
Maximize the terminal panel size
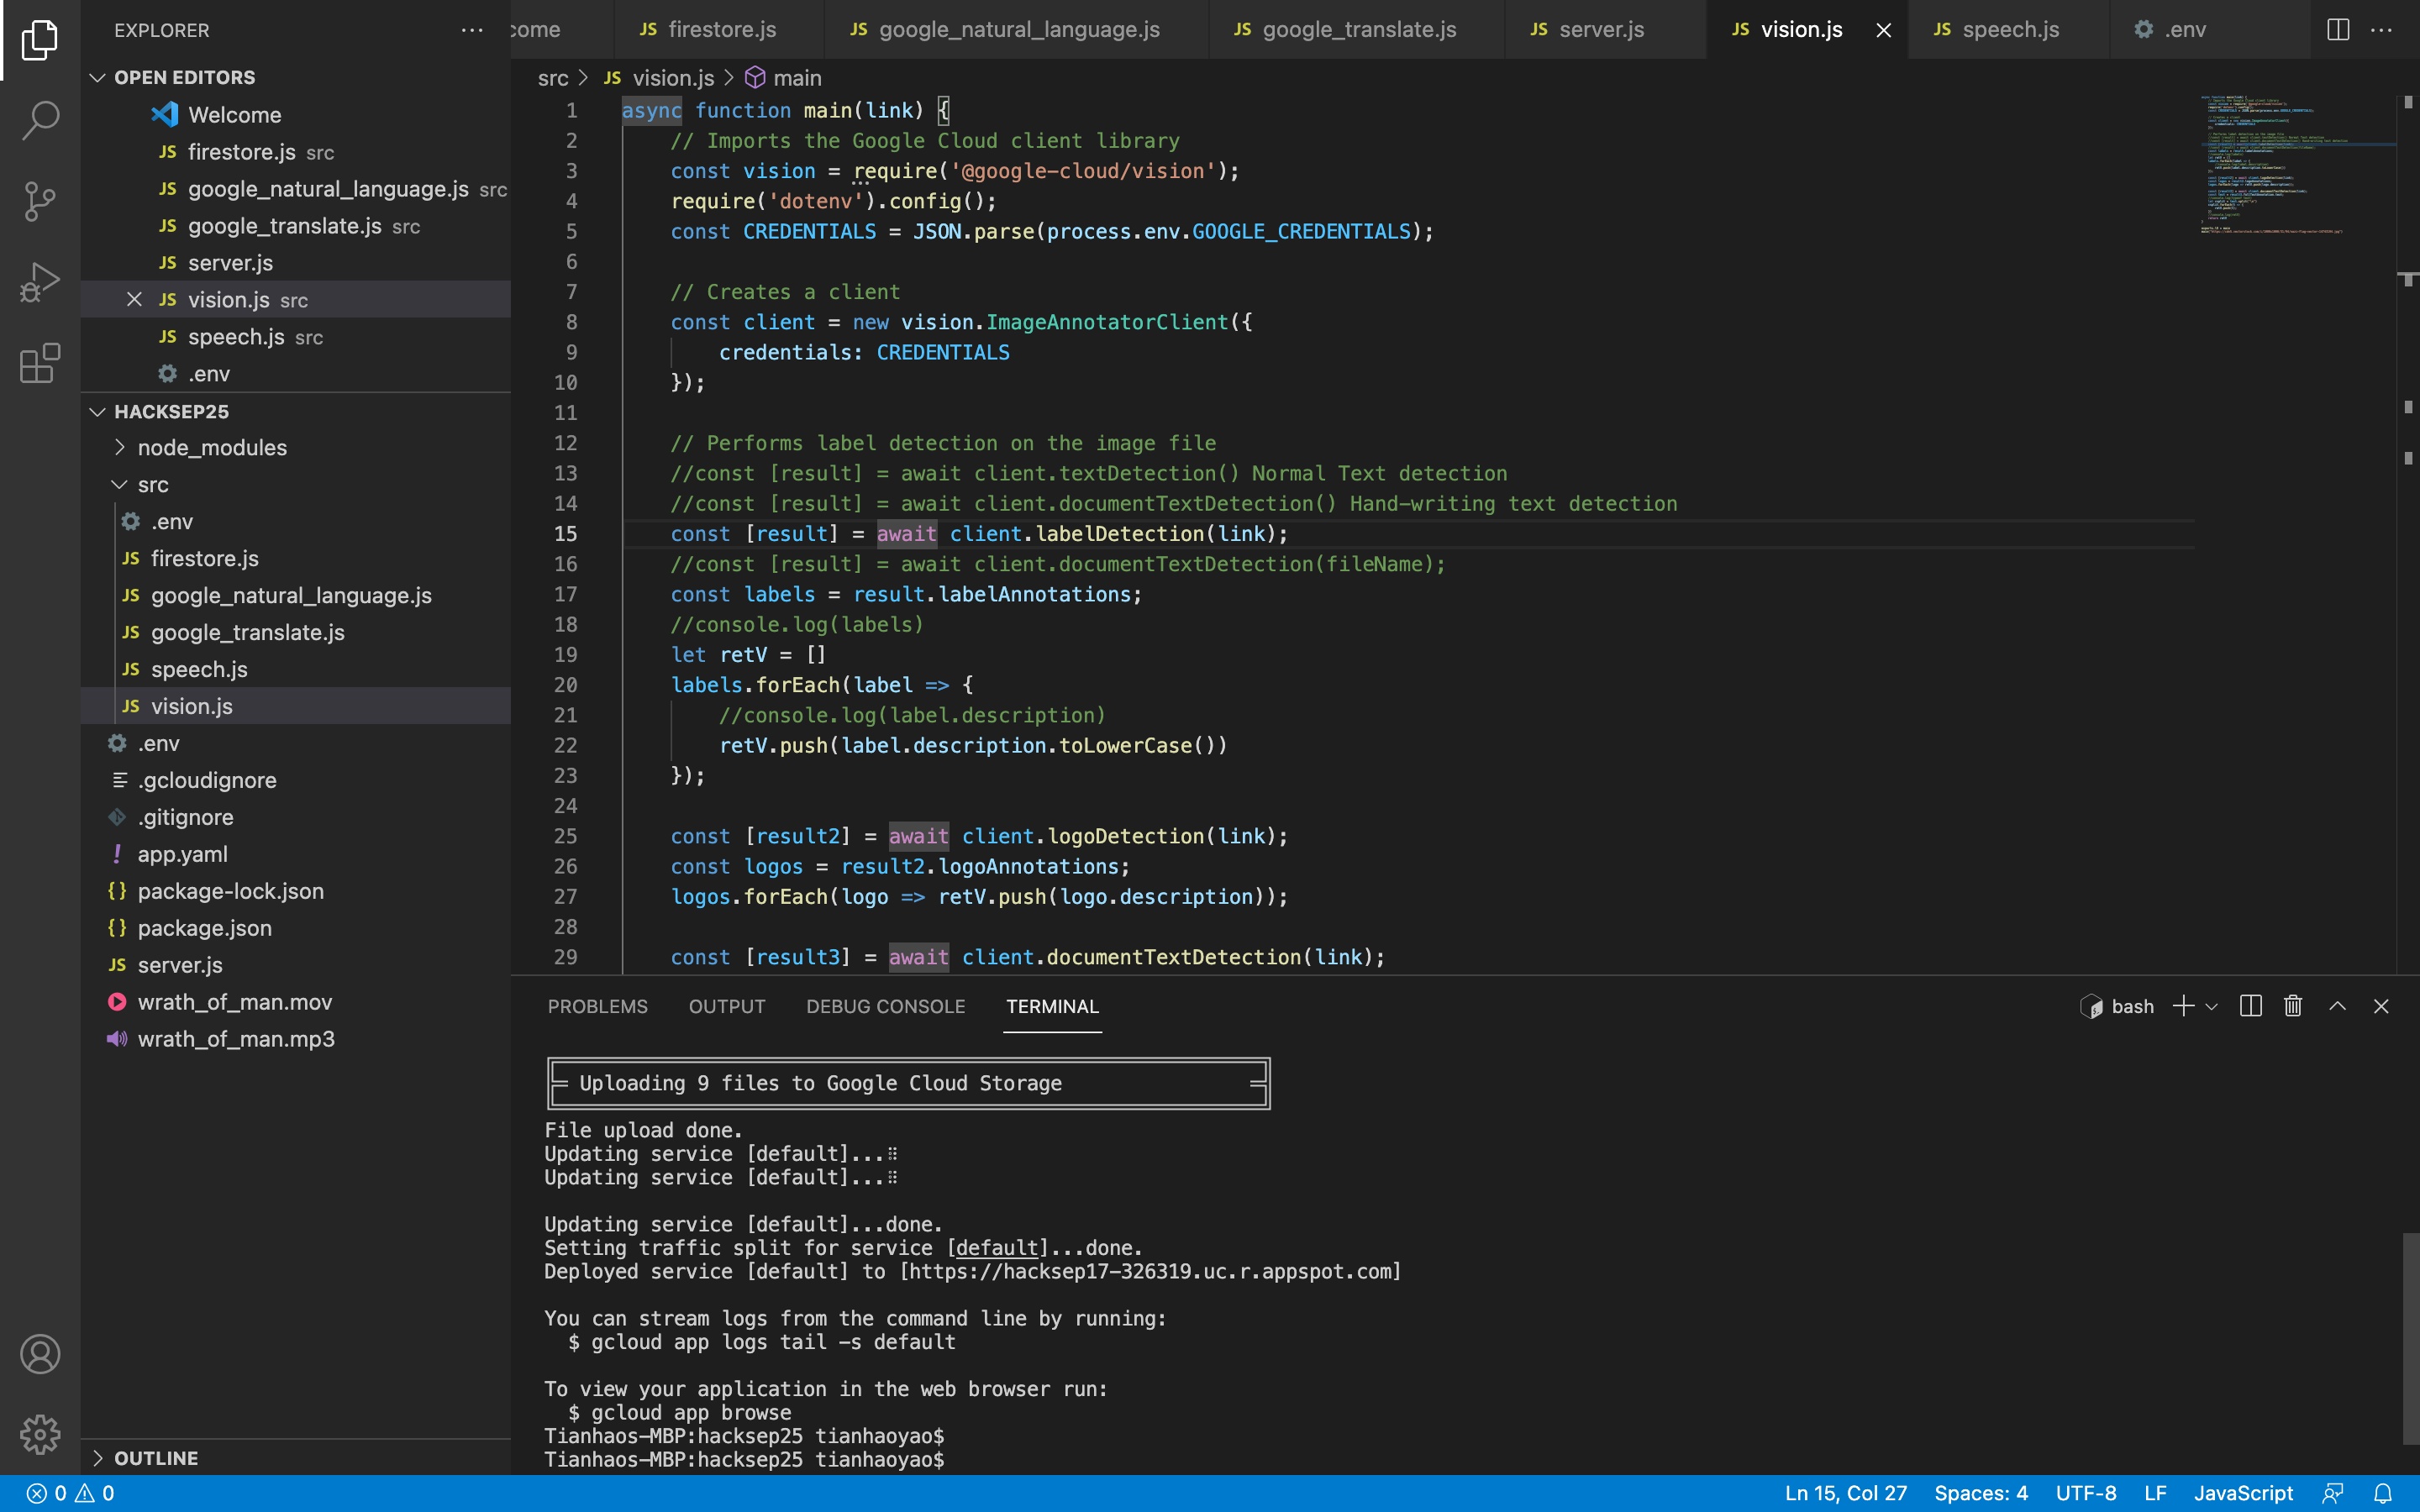2337,1006
